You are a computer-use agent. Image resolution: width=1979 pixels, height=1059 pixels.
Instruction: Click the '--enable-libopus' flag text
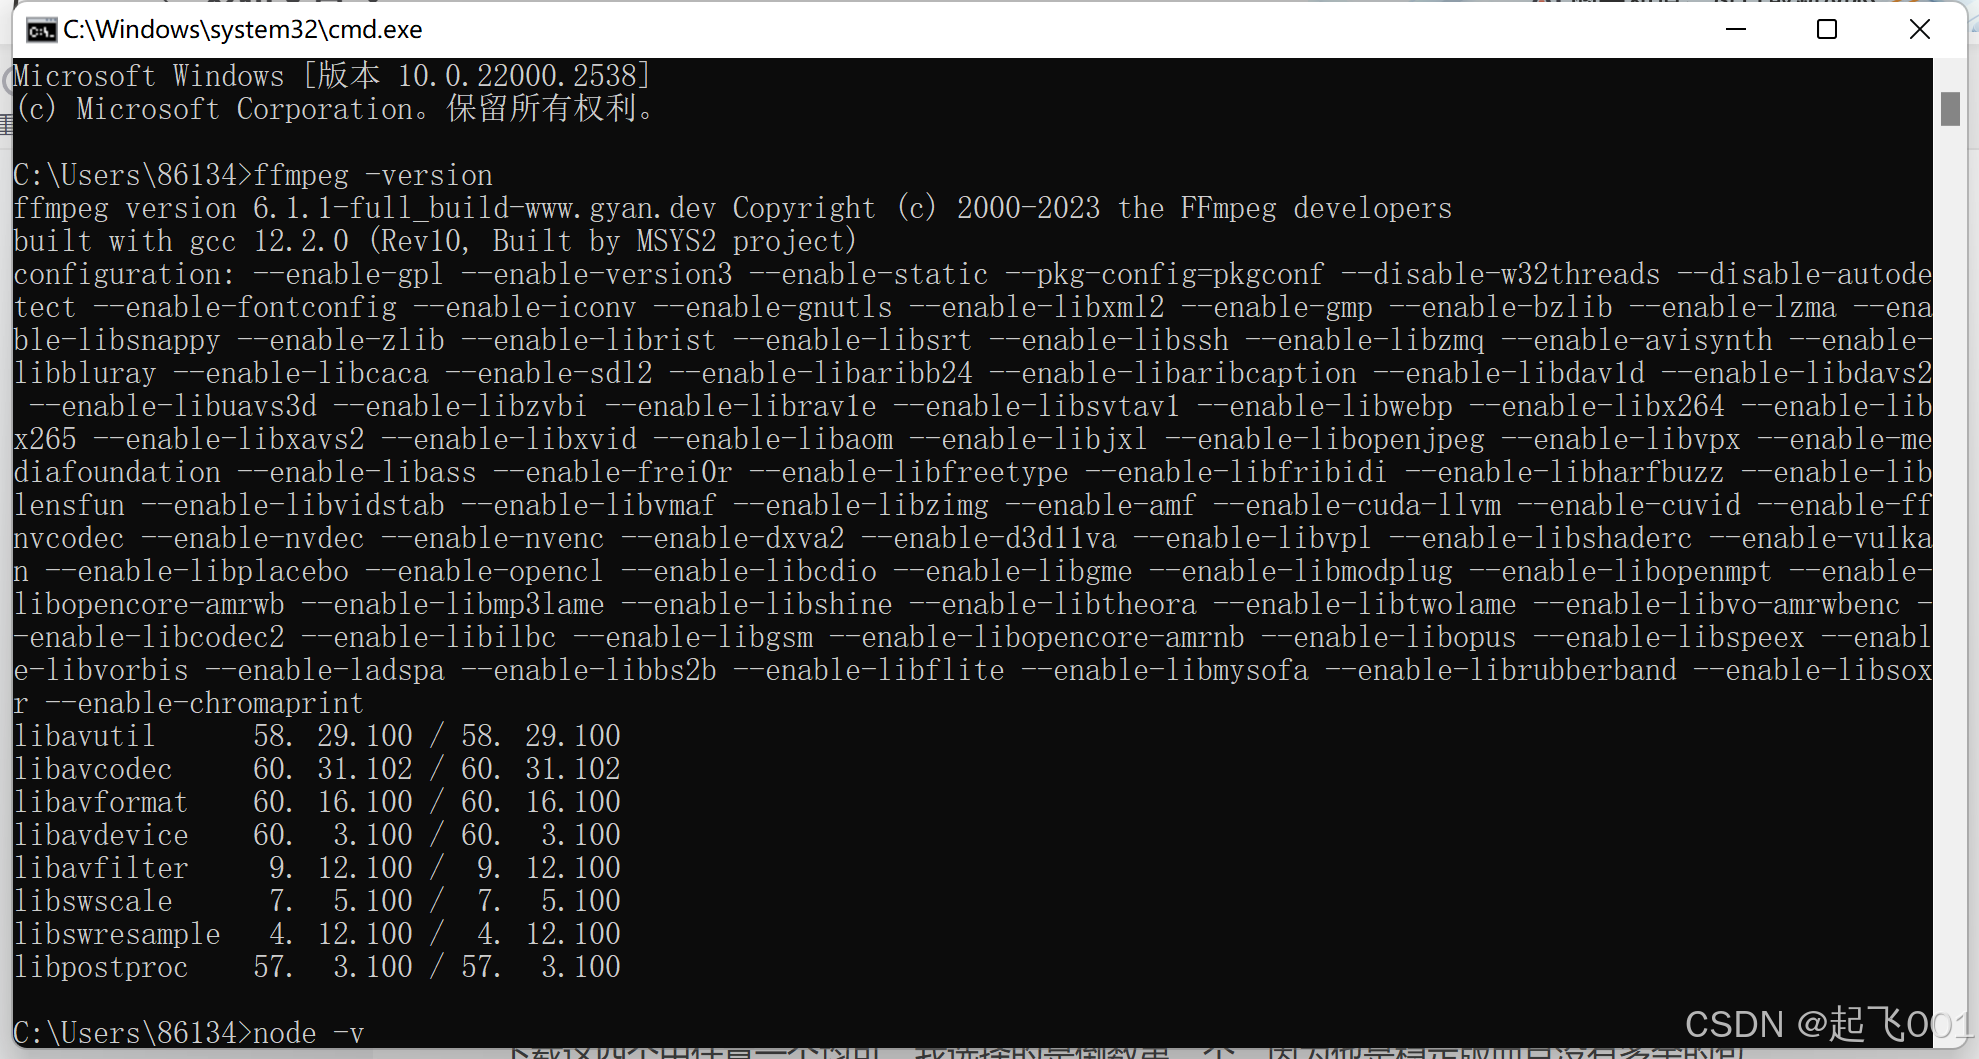coord(1388,637)
